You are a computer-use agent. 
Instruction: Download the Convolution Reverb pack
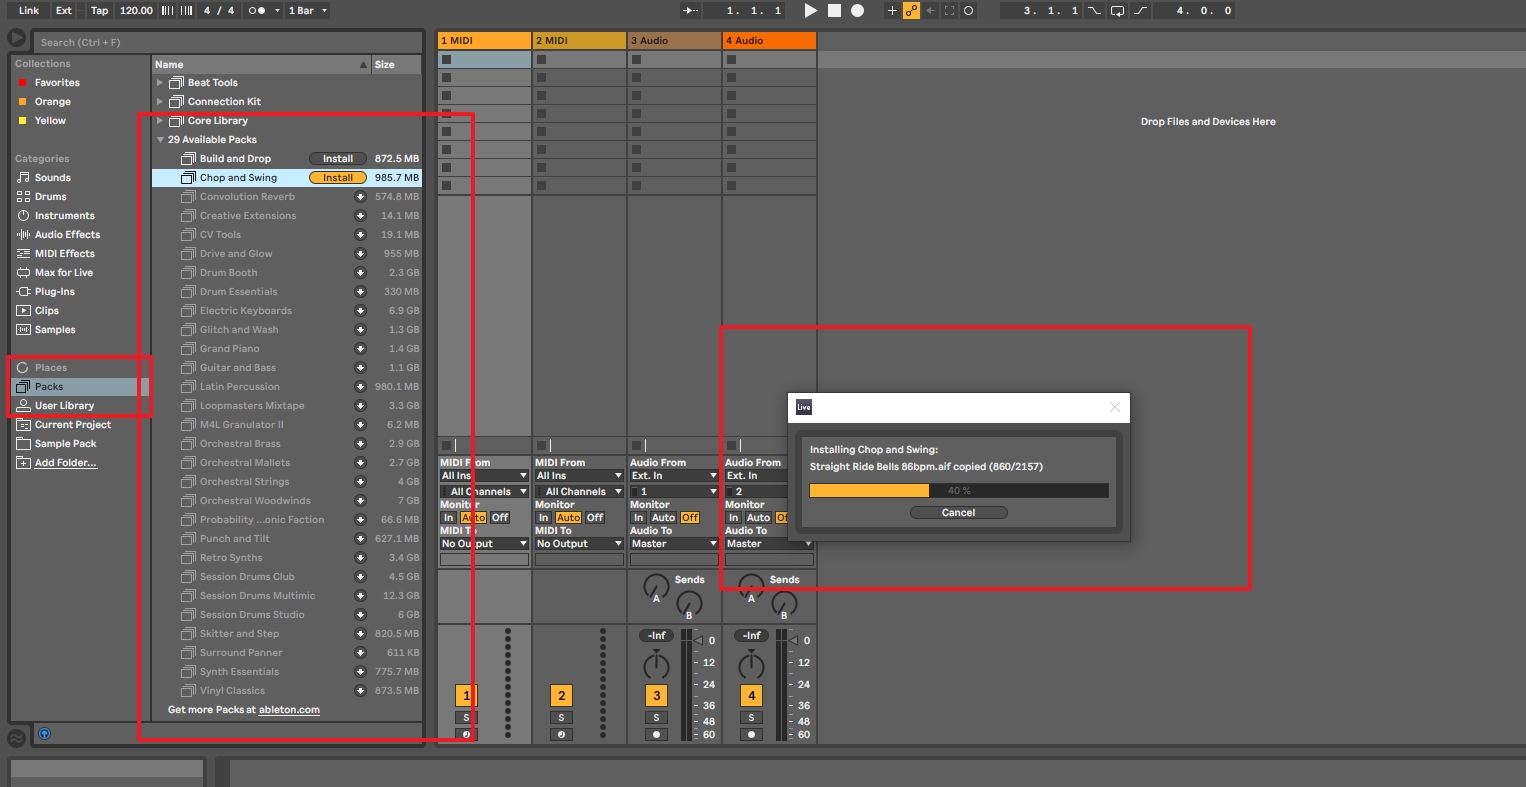(x=360, y=197)
